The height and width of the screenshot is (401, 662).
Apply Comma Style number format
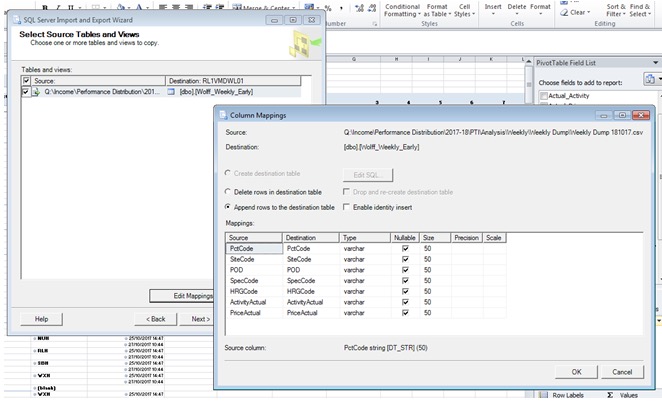coord(341,8)
